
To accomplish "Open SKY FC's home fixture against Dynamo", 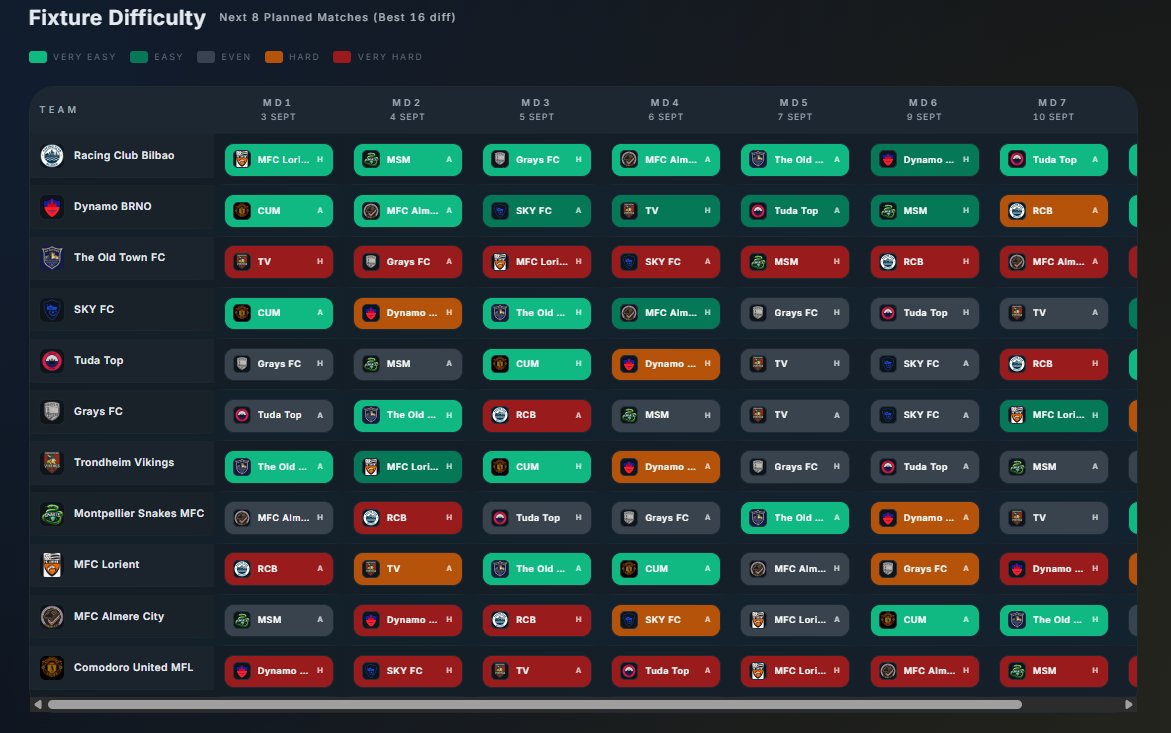I will (407, 313).
